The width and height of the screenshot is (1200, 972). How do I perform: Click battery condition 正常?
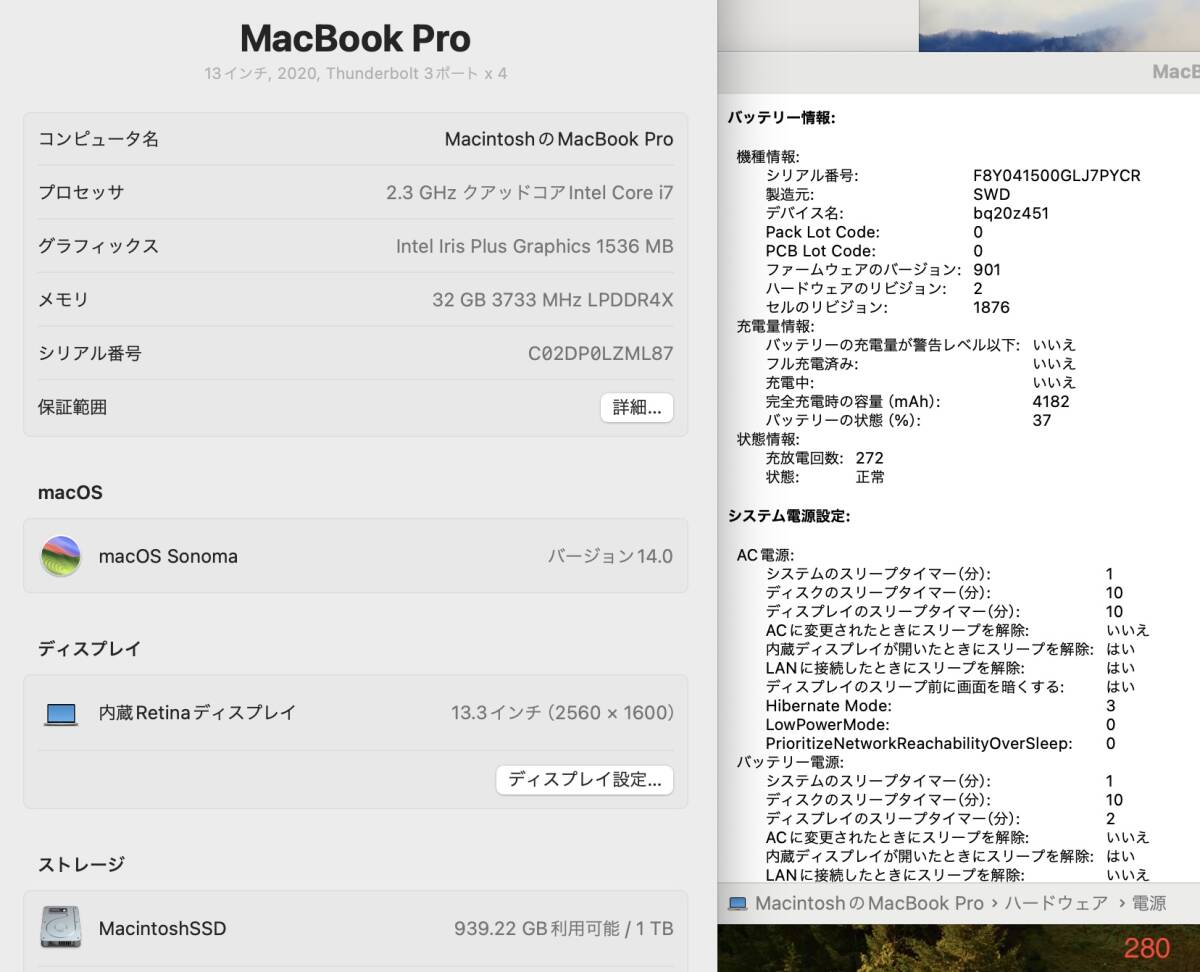(870, 477)
